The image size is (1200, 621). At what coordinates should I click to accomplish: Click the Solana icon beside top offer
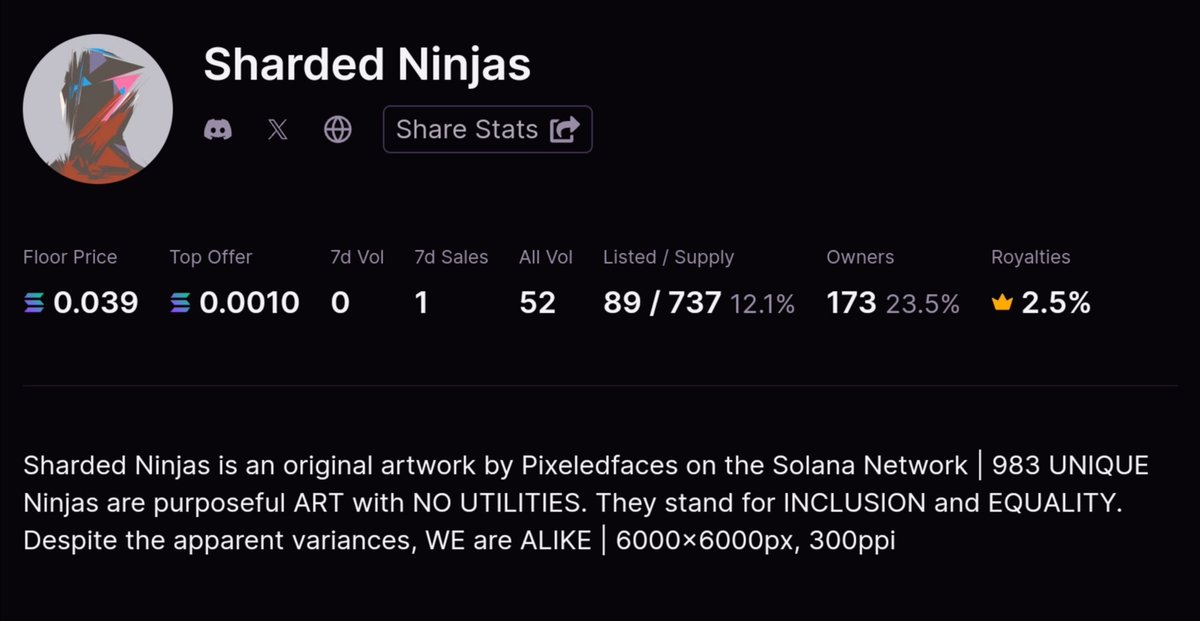click(x=180, y=303)
